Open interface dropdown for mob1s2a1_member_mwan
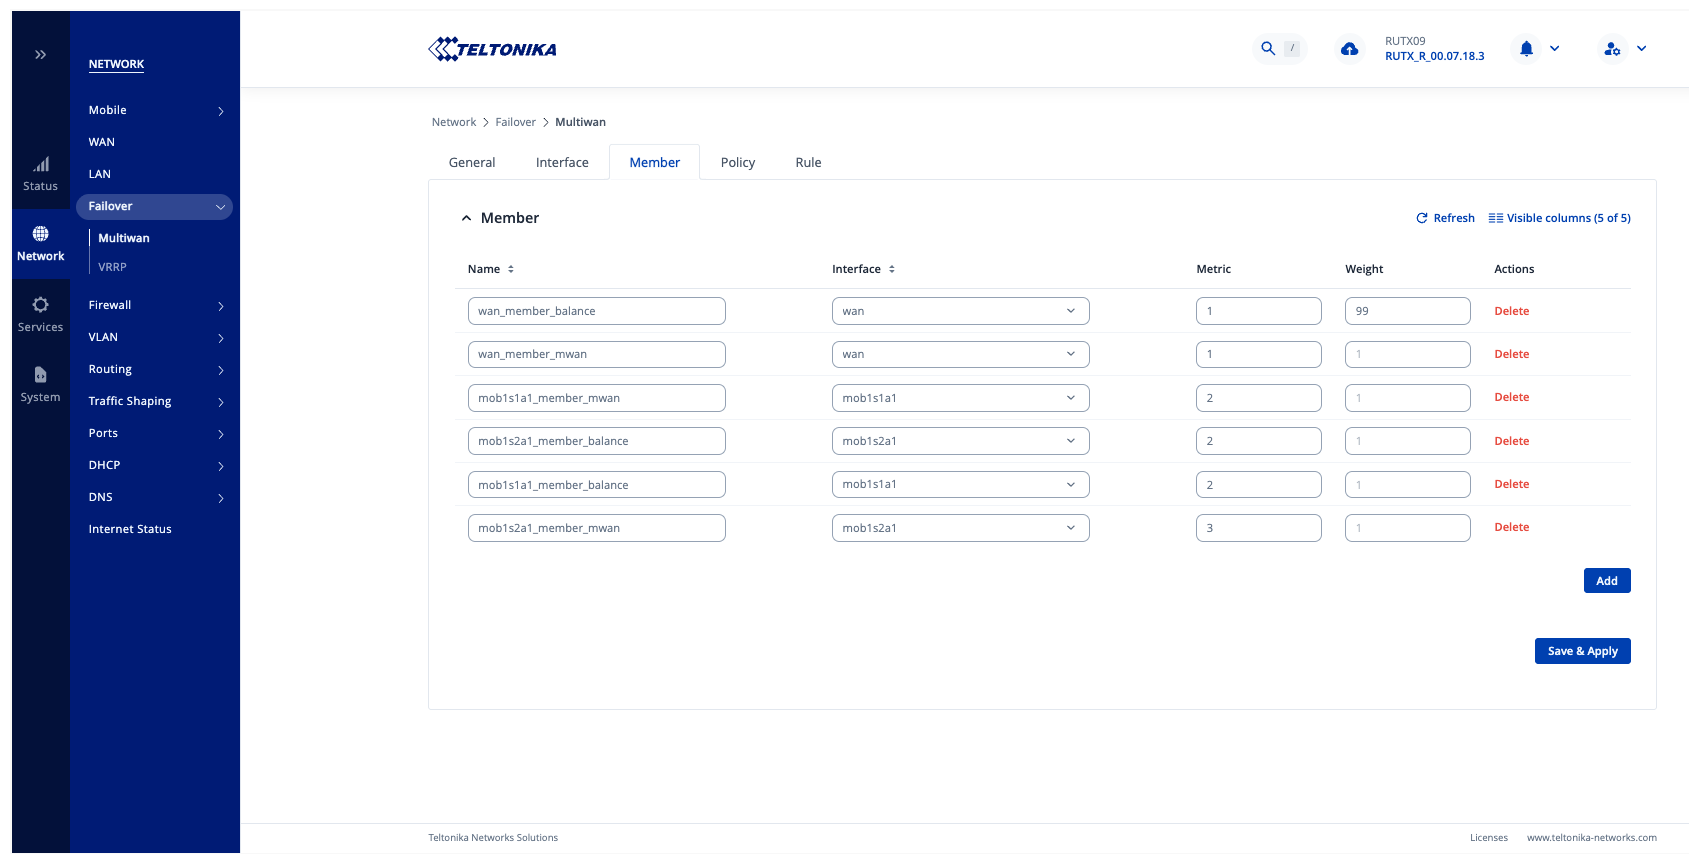 point(960,528)
